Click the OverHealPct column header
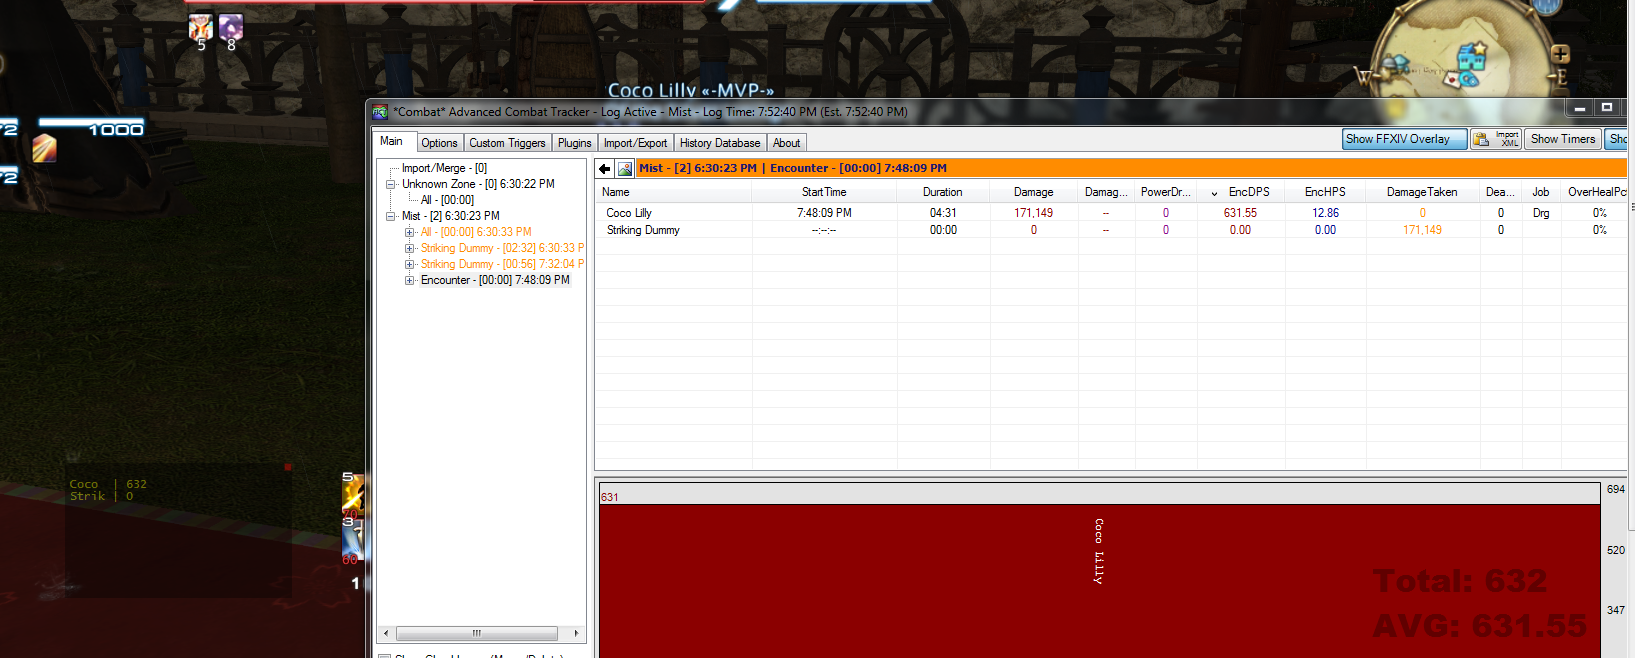 (x=1597, y=192)
